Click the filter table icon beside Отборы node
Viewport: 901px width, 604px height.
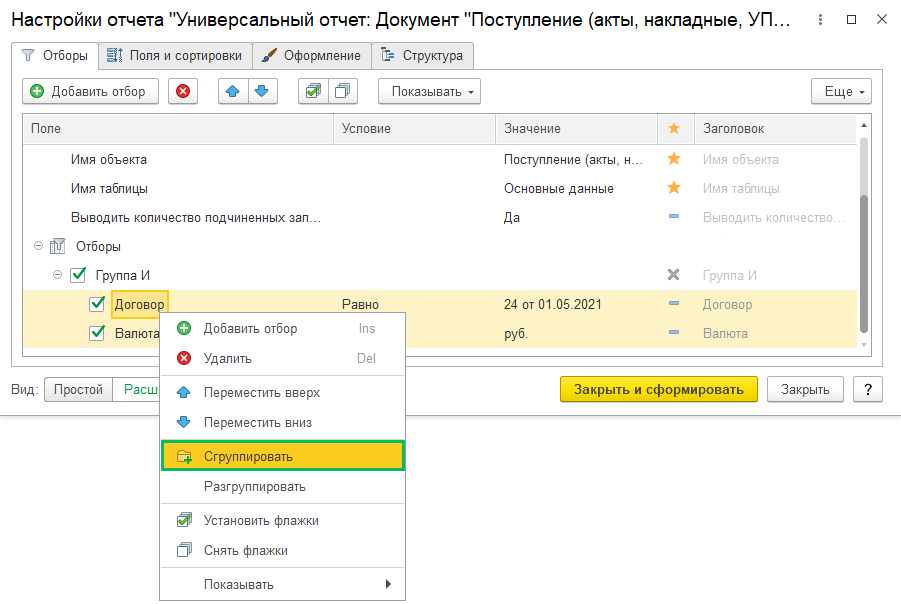click(57, 246)
